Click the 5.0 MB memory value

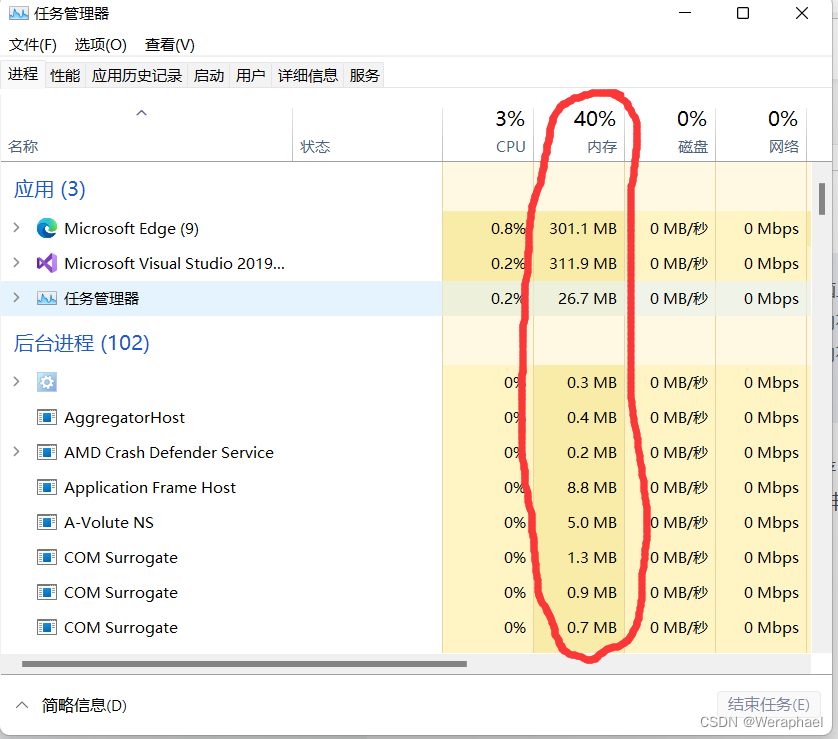[592, 523]
